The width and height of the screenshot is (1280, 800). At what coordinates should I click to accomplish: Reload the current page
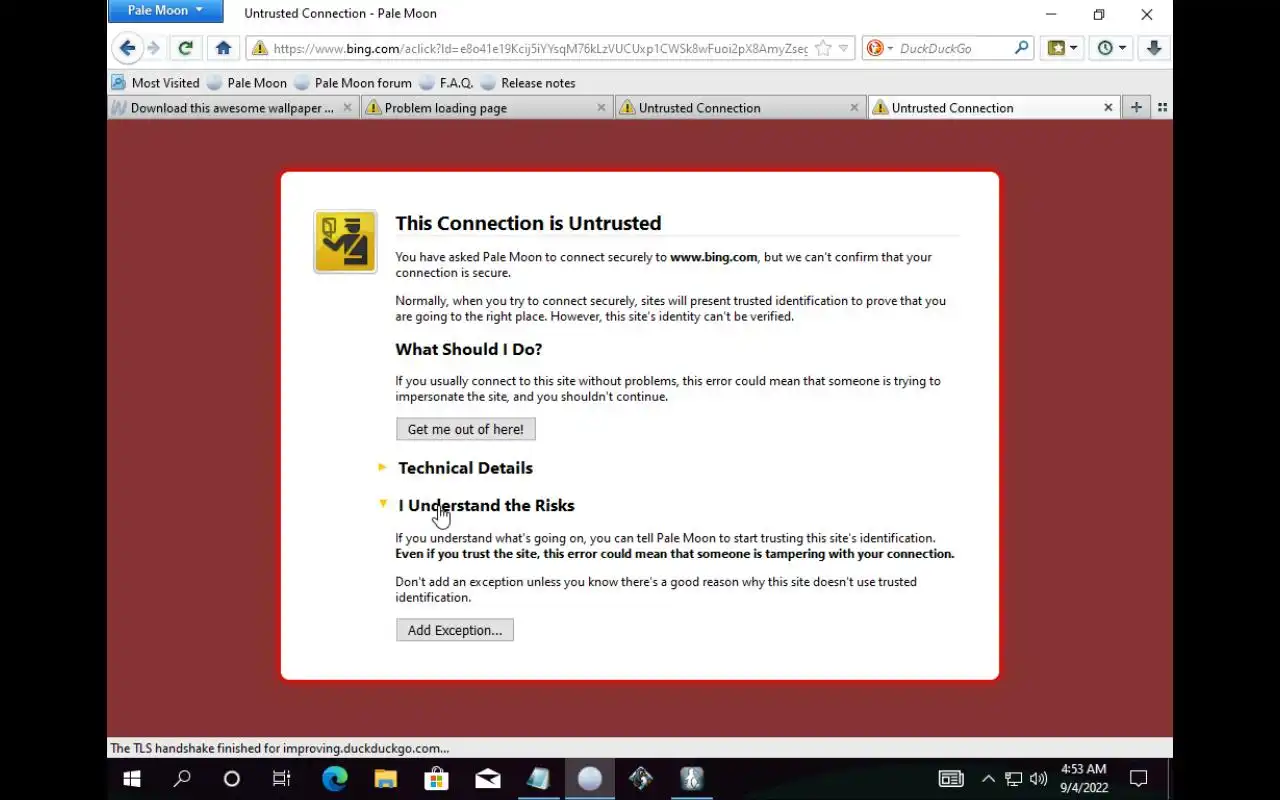[185, 48]
